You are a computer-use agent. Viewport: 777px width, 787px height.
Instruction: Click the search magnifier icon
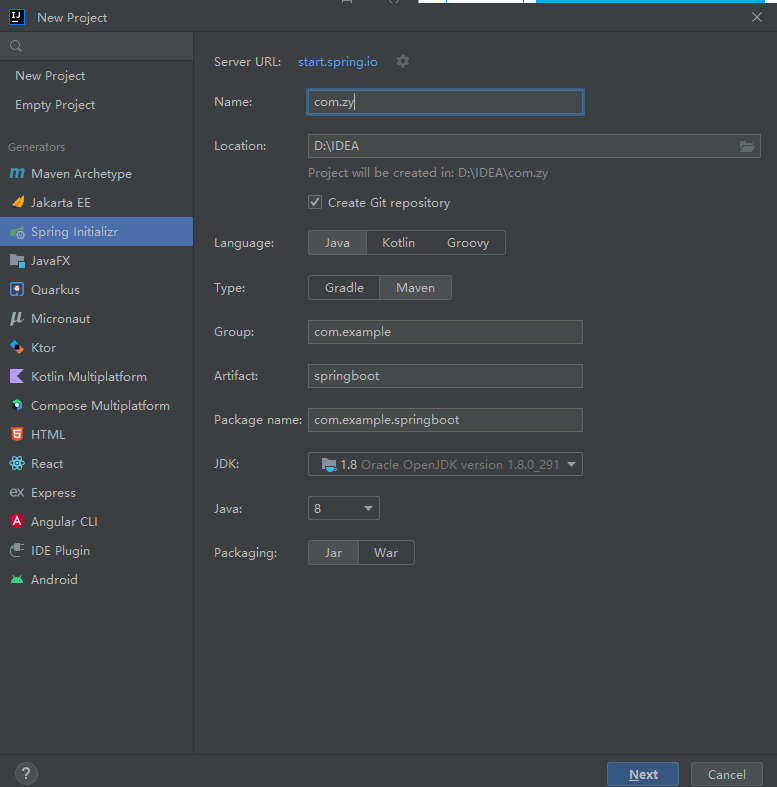(x=16, y=46)
